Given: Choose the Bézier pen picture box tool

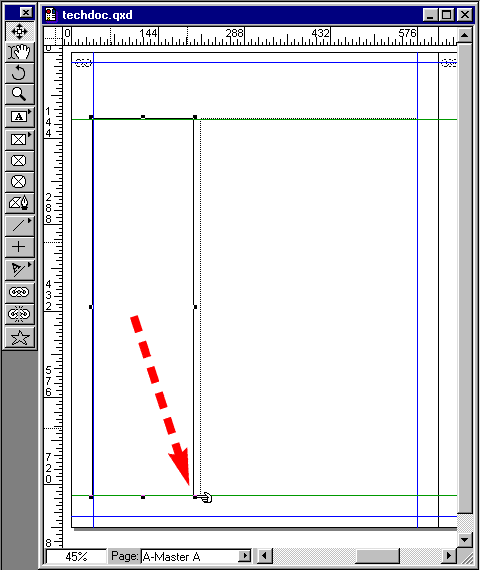Looking at the screenshot, I should [20, 203].
